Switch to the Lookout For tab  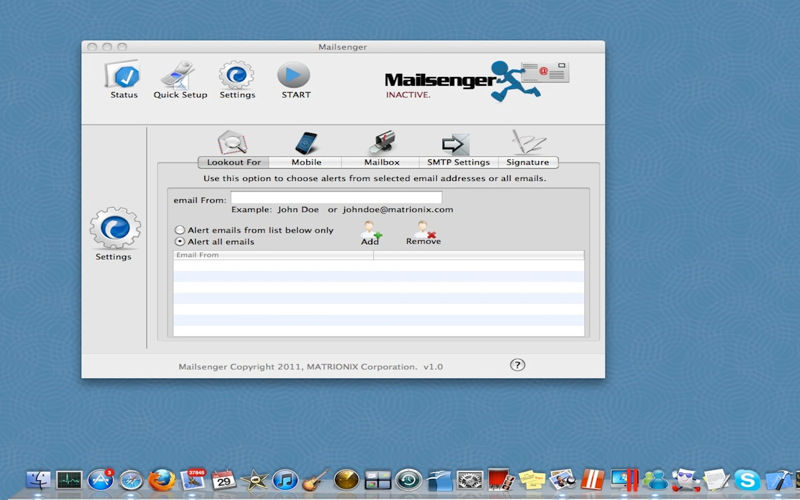[234, 162]
